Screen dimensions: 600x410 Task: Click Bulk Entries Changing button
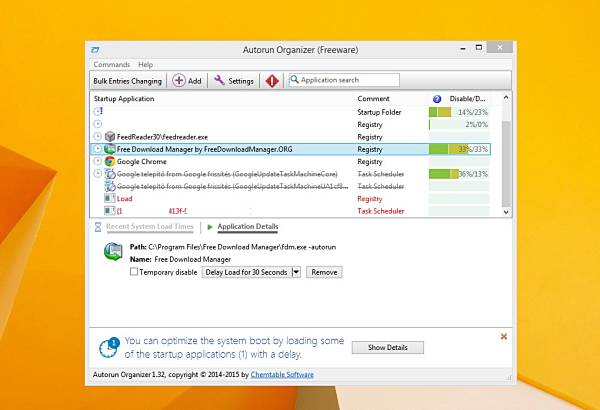pos(127,81)
